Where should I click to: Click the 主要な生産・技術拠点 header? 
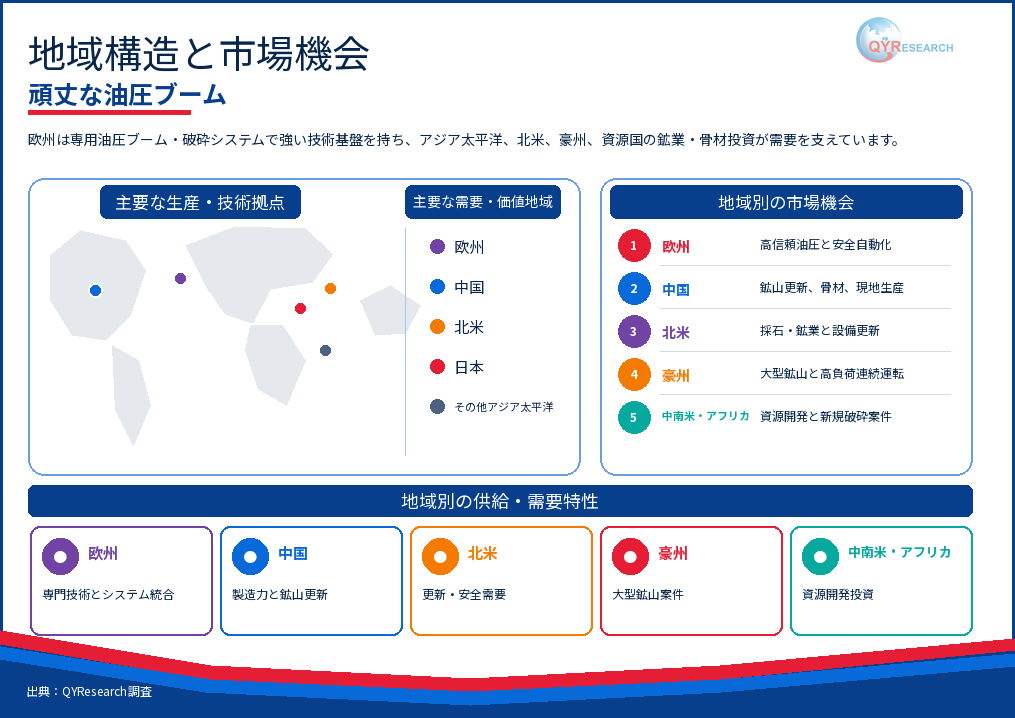pyautogui.click(x=200, y=203)
